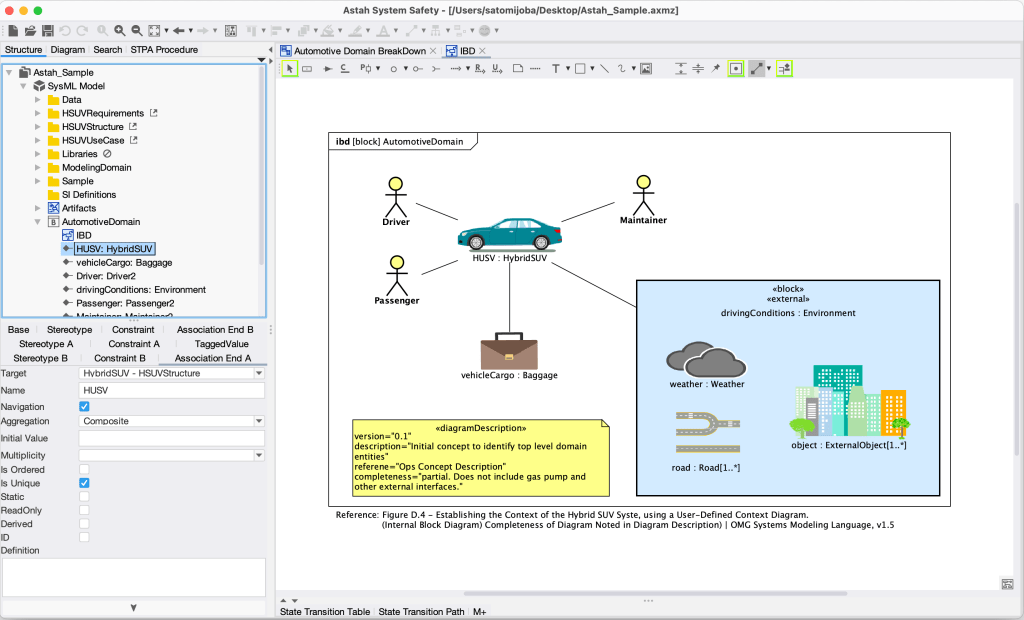Screen dimensions: 1024x620
Task: Uncheck the Navigation checkbox
Action: tap(84, 407)
